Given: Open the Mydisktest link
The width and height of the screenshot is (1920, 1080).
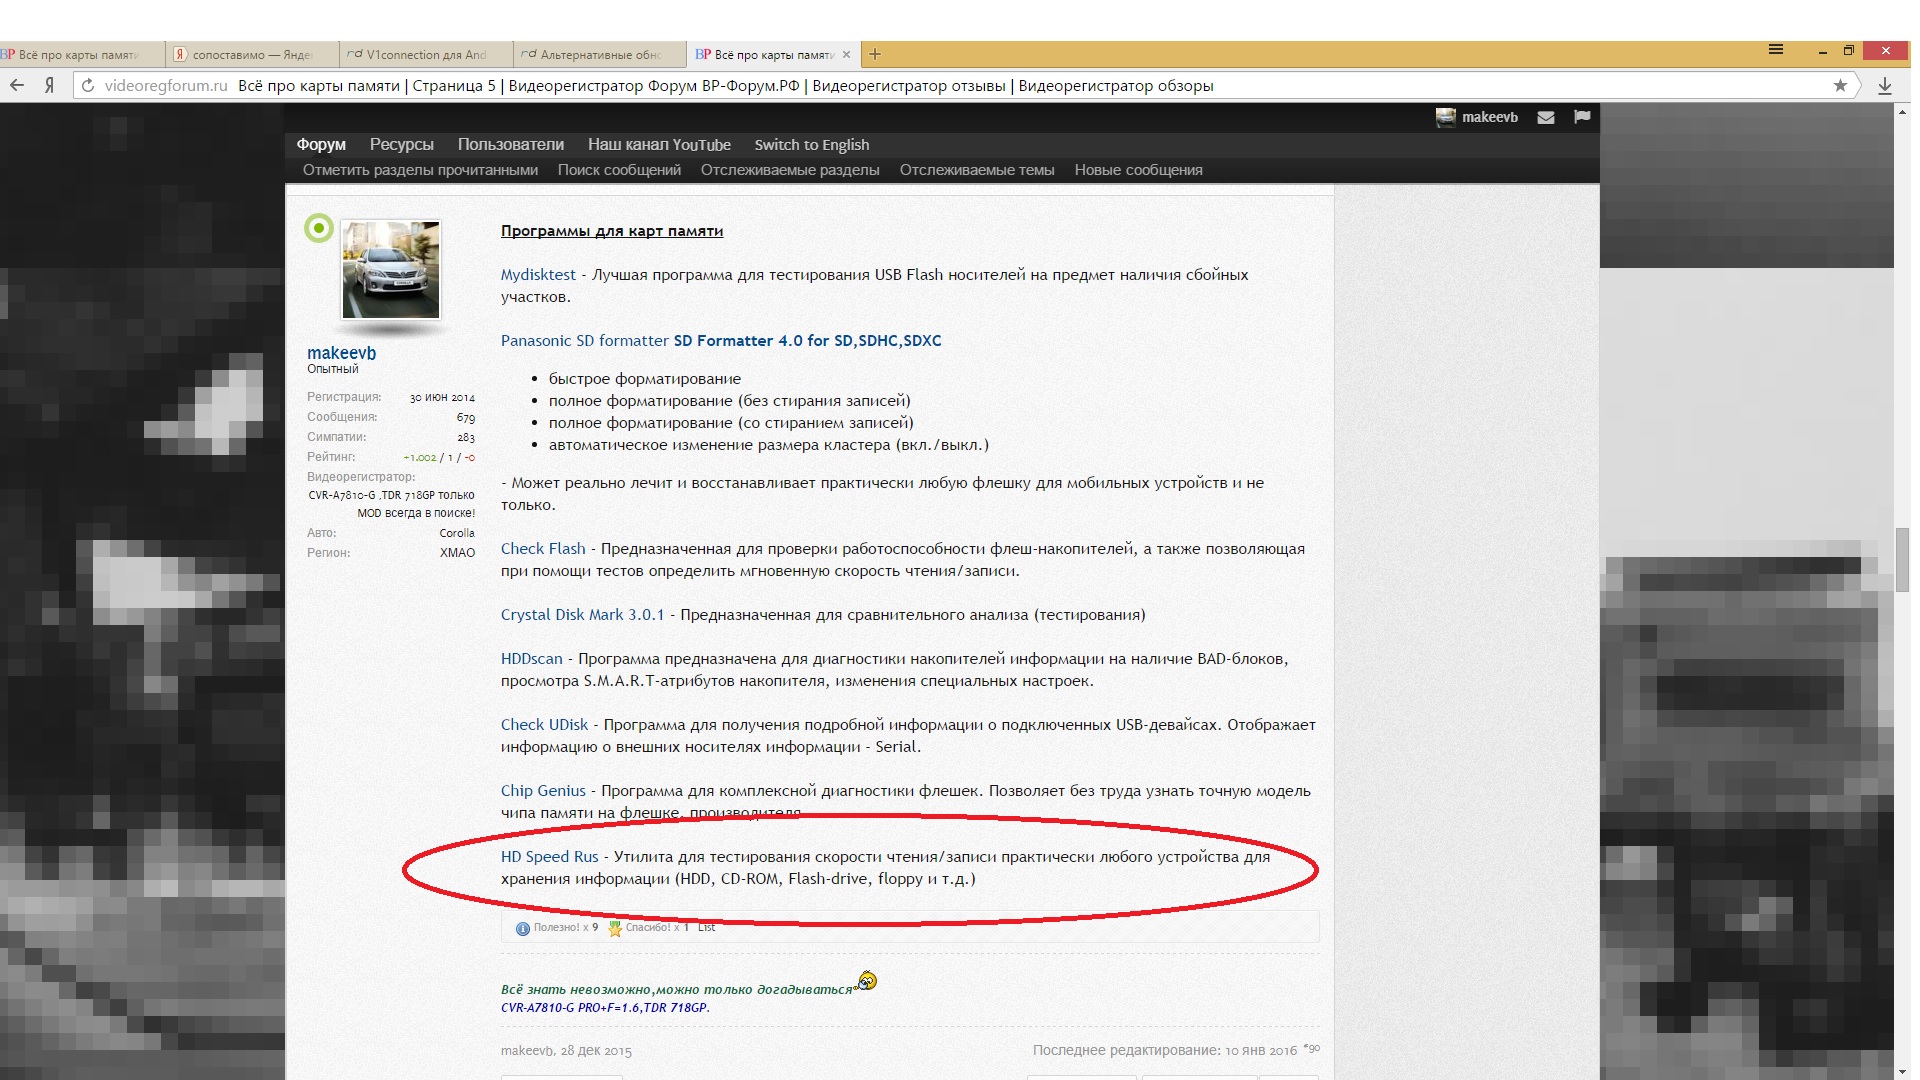Looking at the screenshot, I should coord(538,275).
